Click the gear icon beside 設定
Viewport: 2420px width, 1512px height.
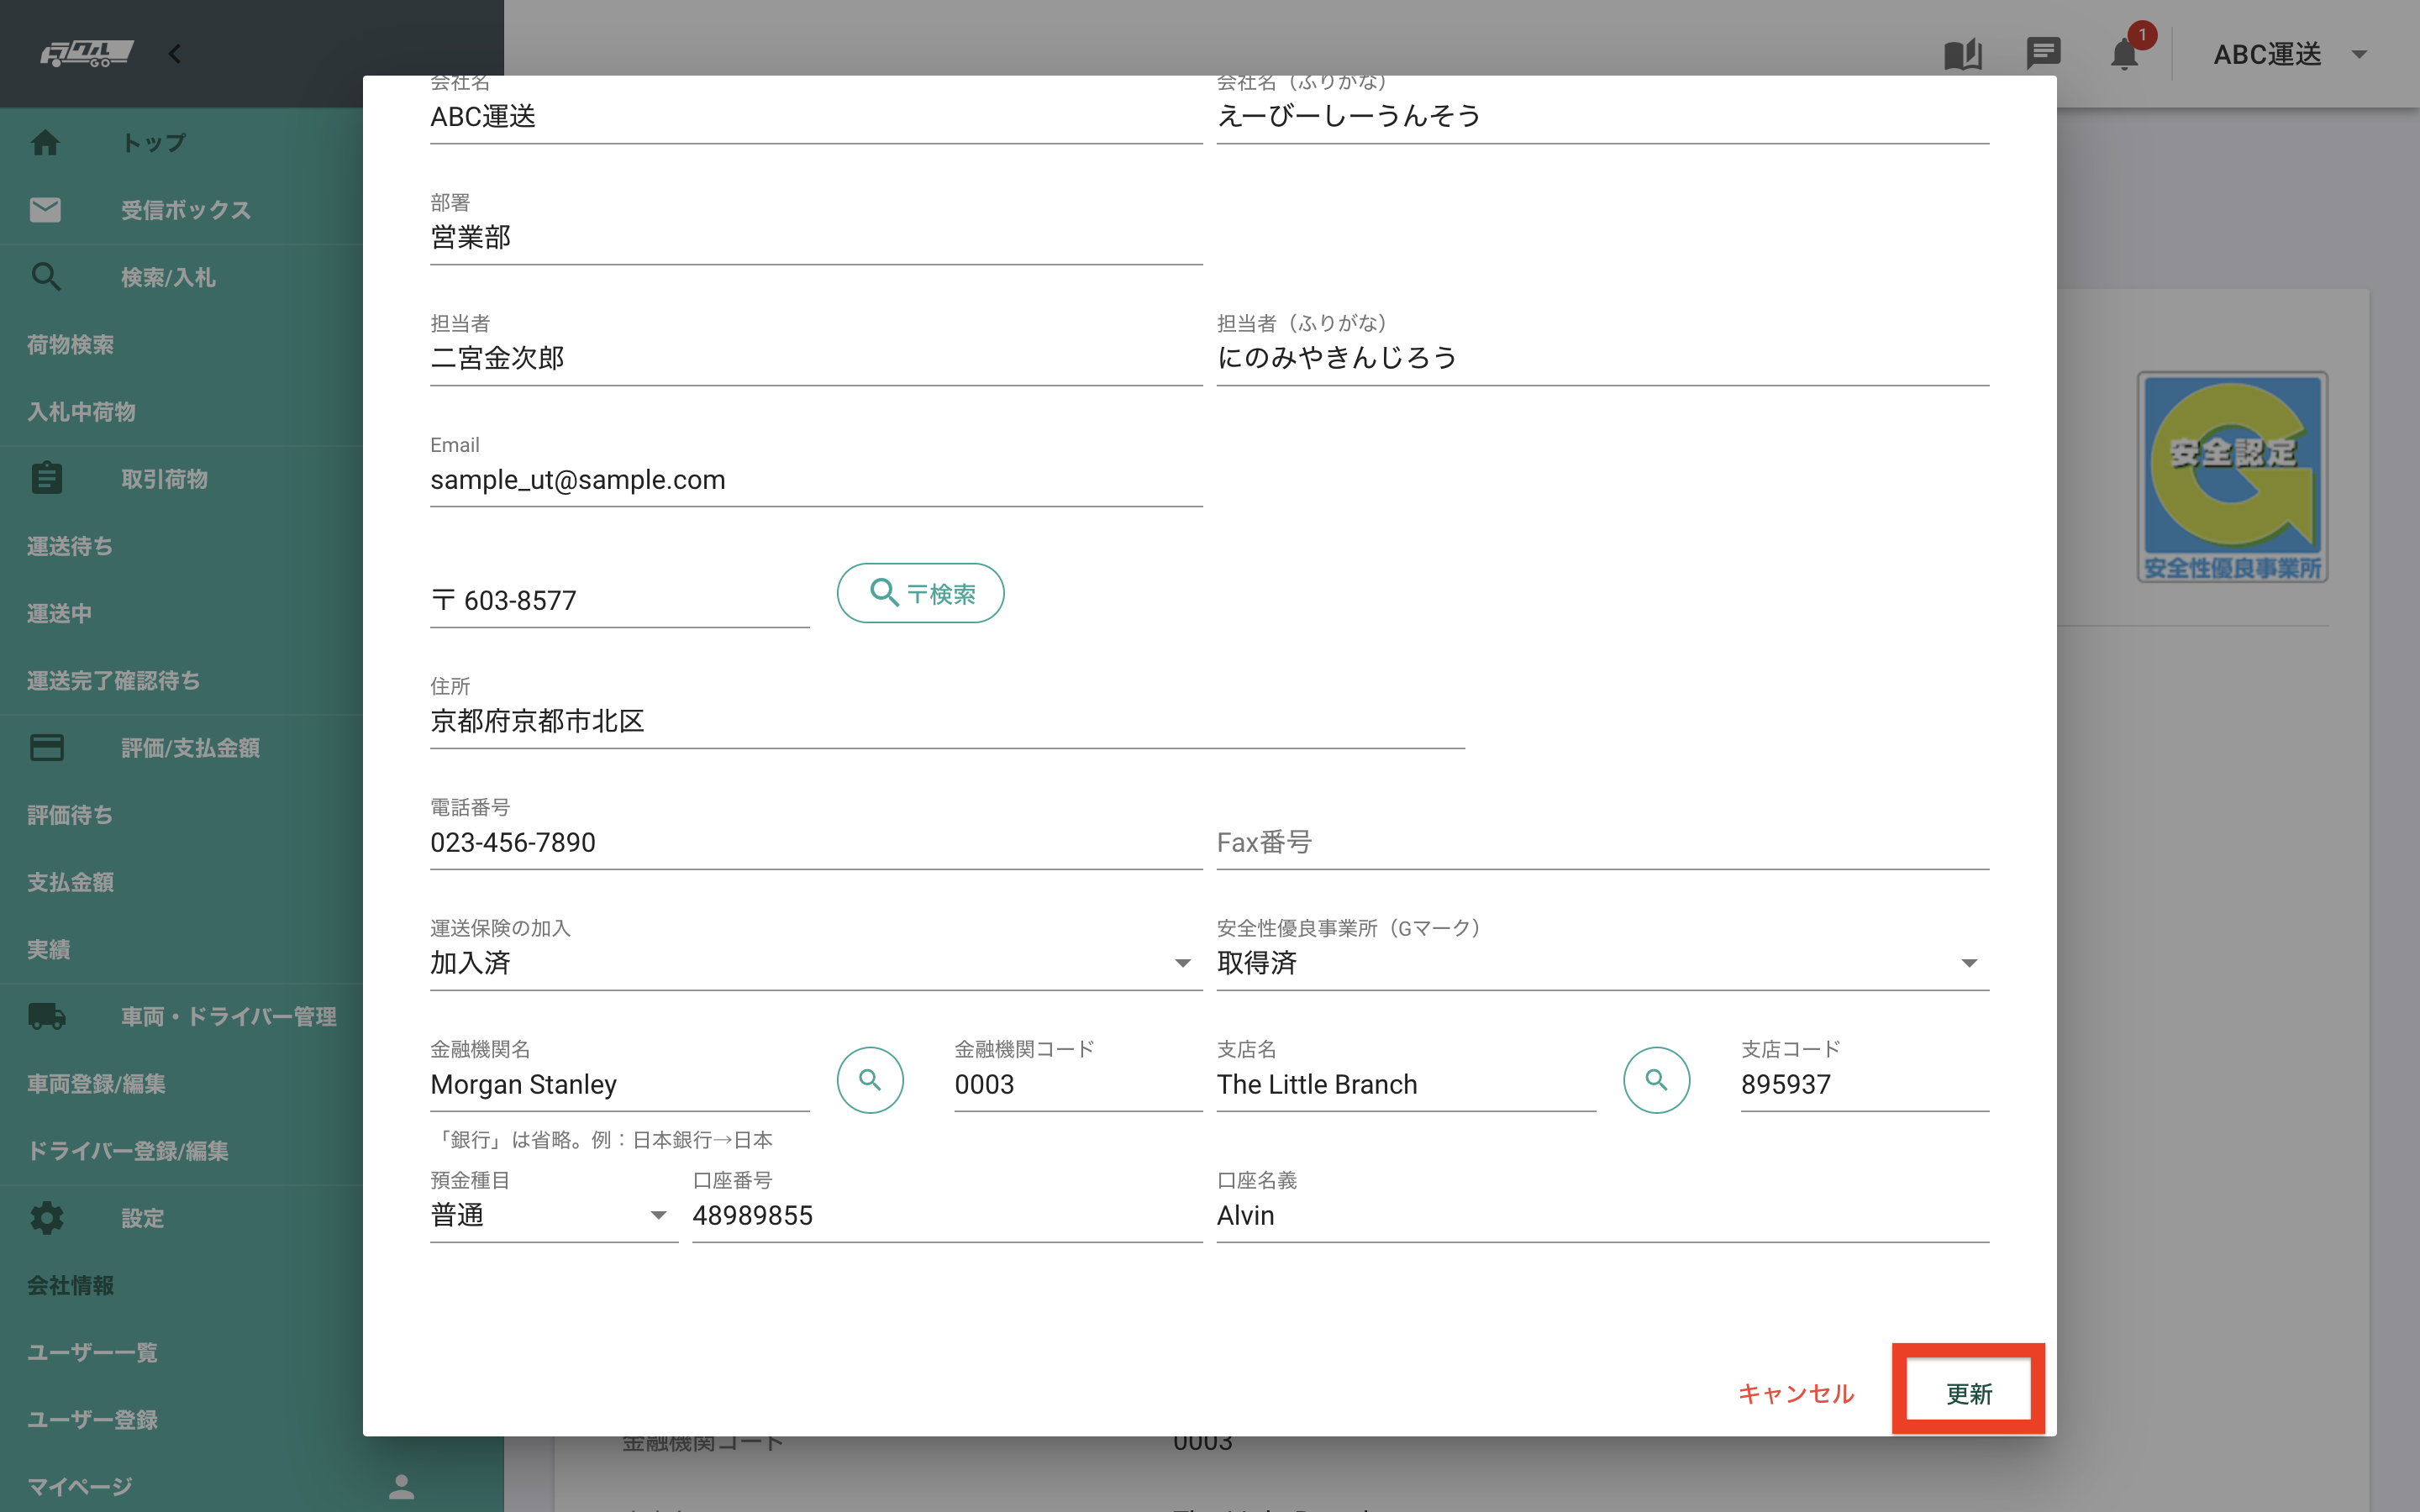[46, 1218]
